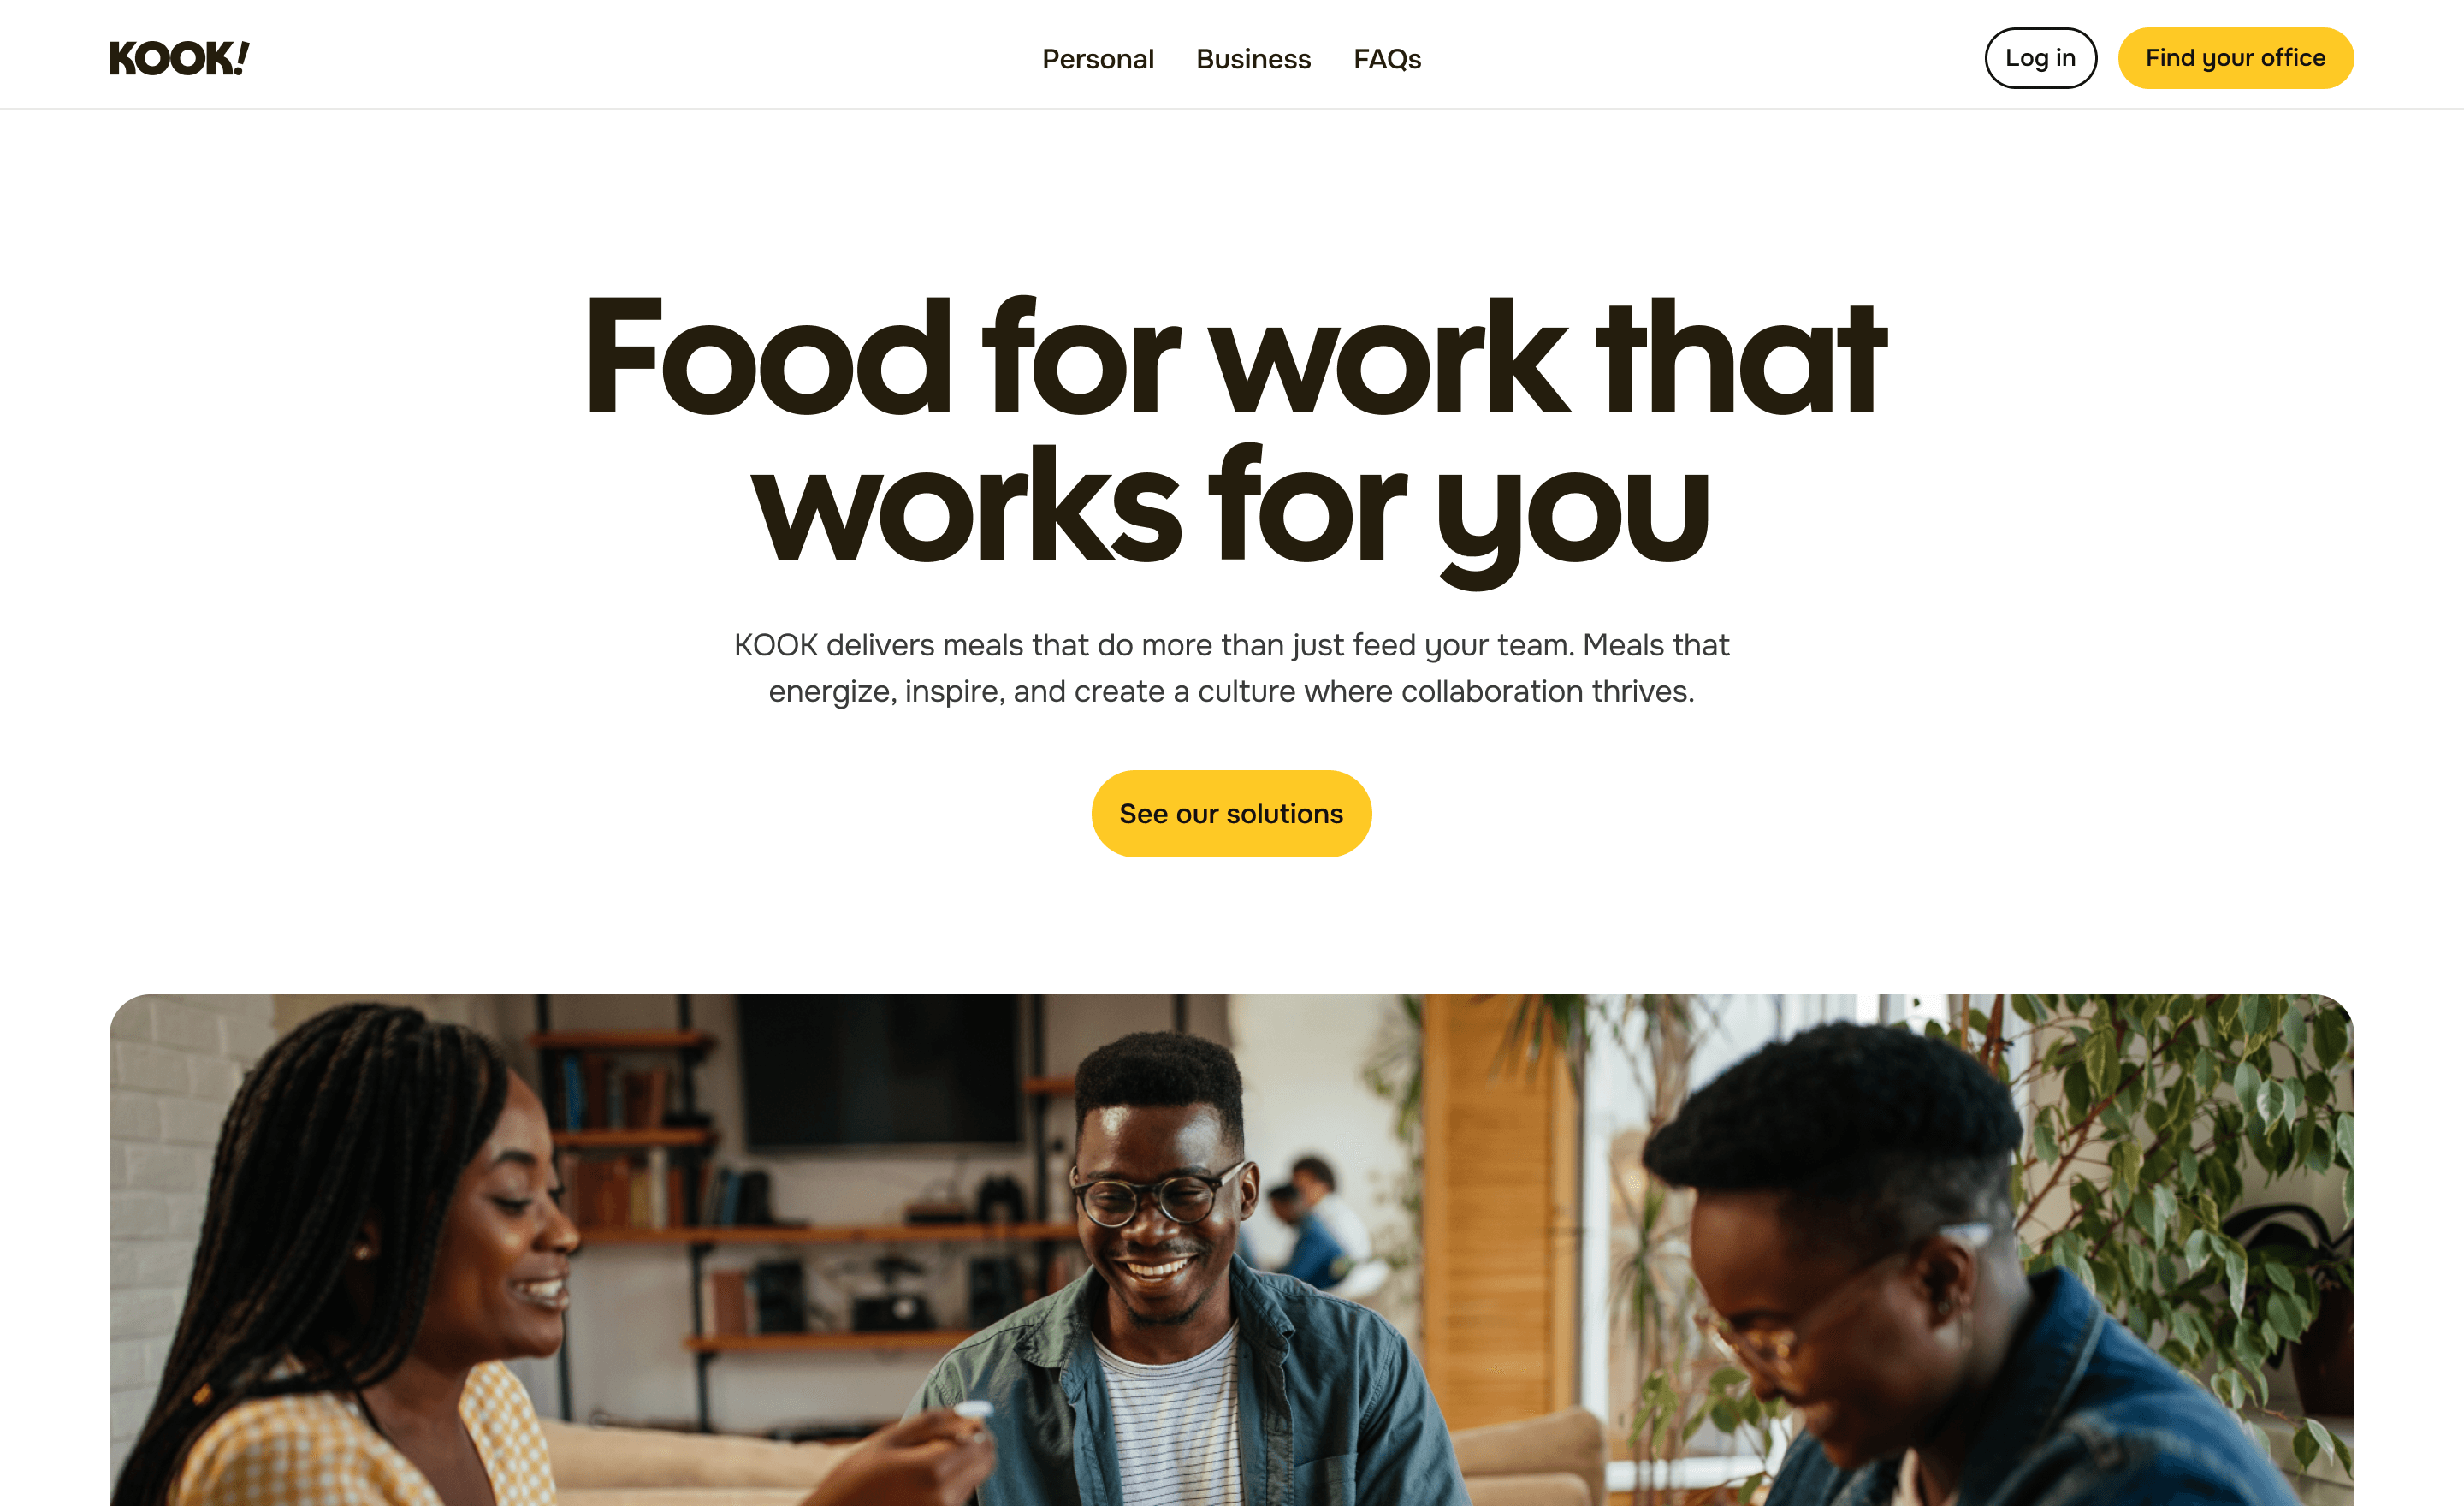This screenshot has width=2464, height=1506.
Task: Open the Personal menu item
Action: (1097, 59)
